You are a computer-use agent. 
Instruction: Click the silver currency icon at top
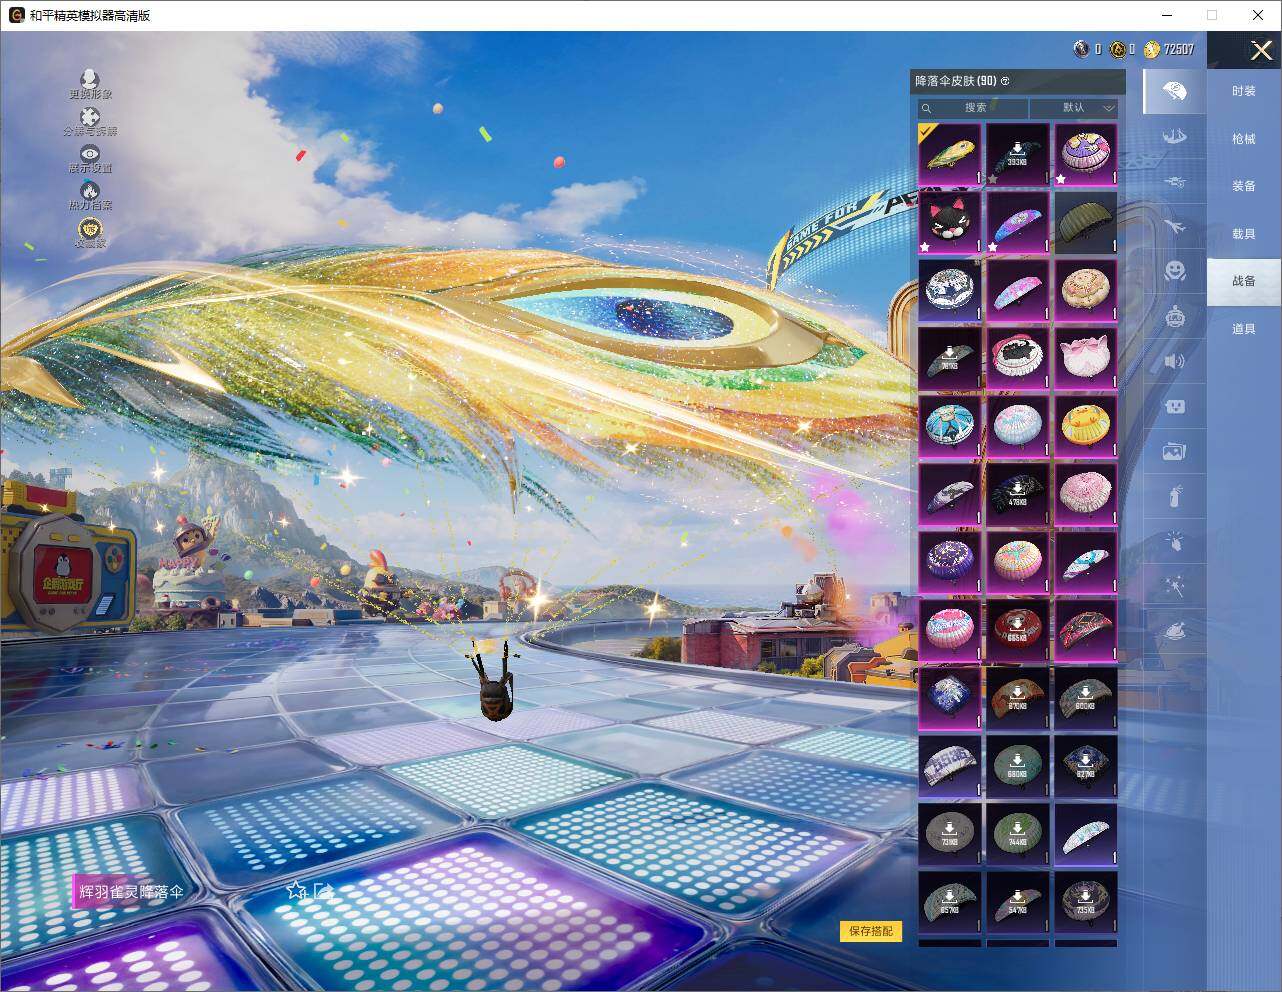point(1081,49)
